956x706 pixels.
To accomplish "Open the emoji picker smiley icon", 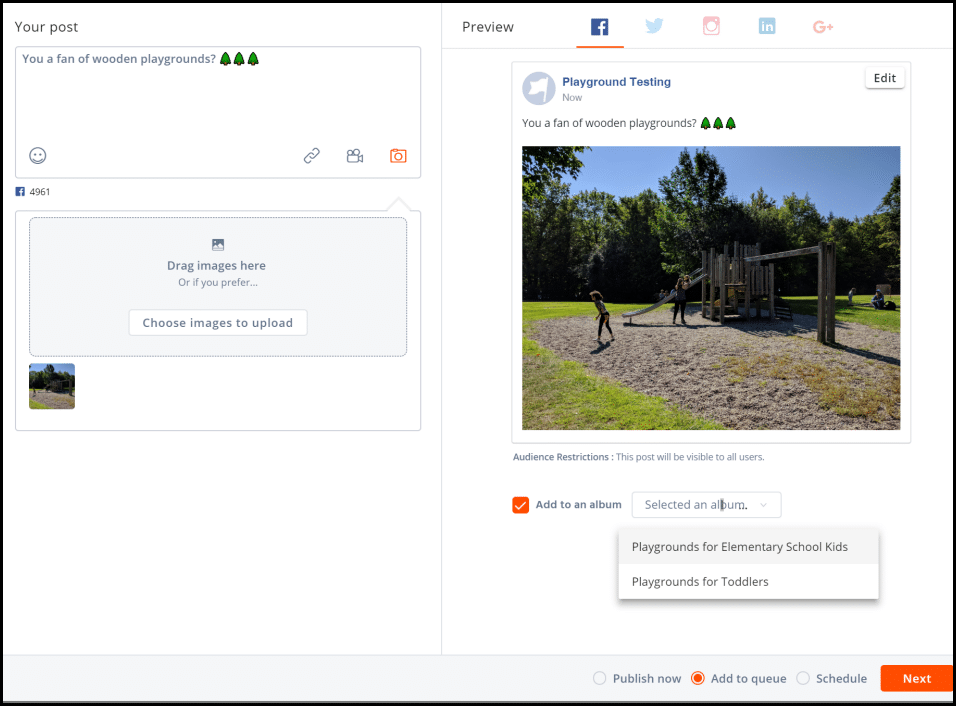I will pos(38,156).
